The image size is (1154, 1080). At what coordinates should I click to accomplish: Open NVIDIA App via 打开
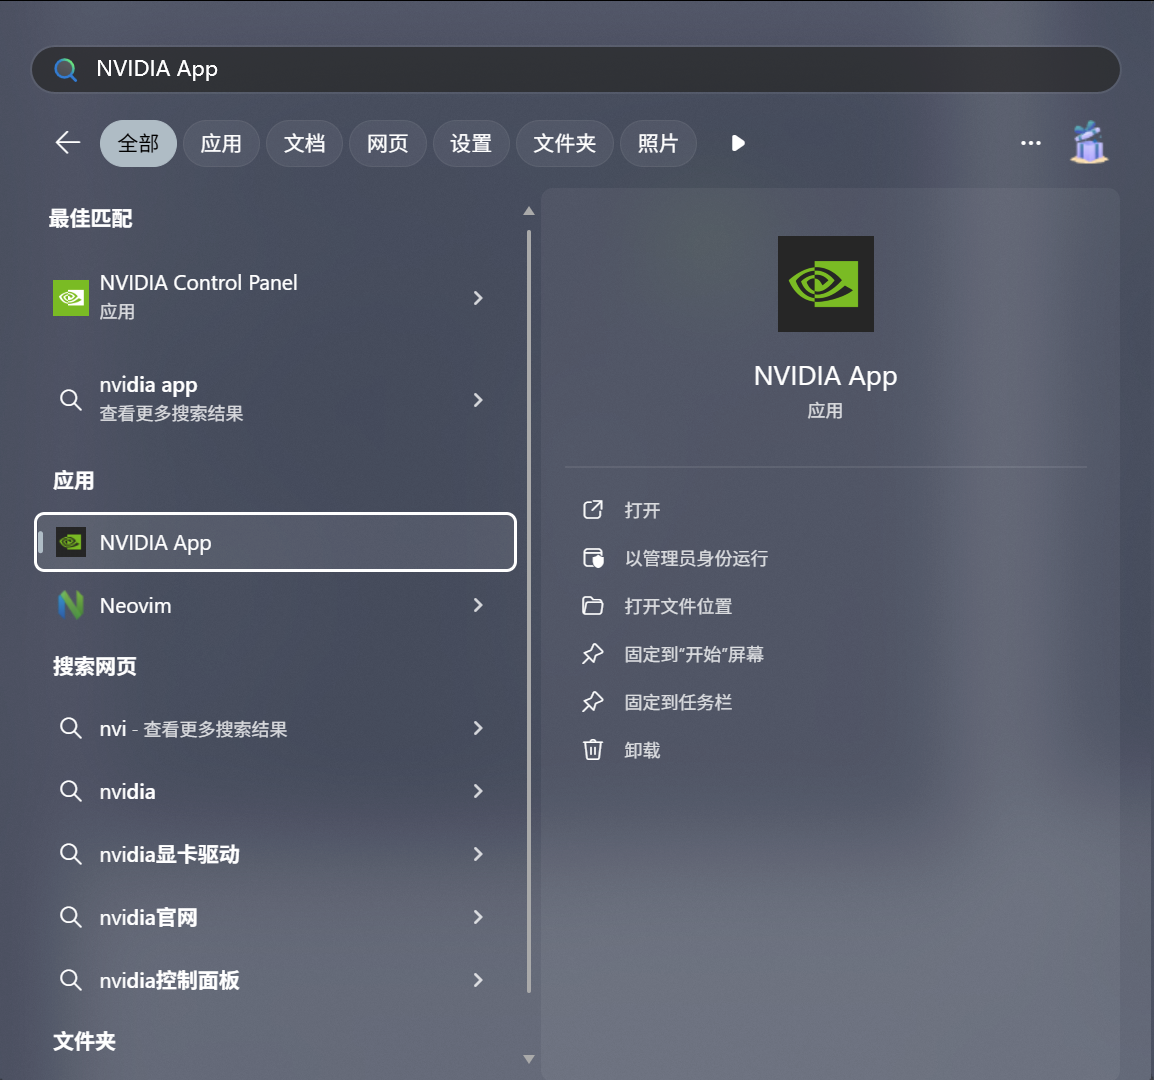(642, 510)
